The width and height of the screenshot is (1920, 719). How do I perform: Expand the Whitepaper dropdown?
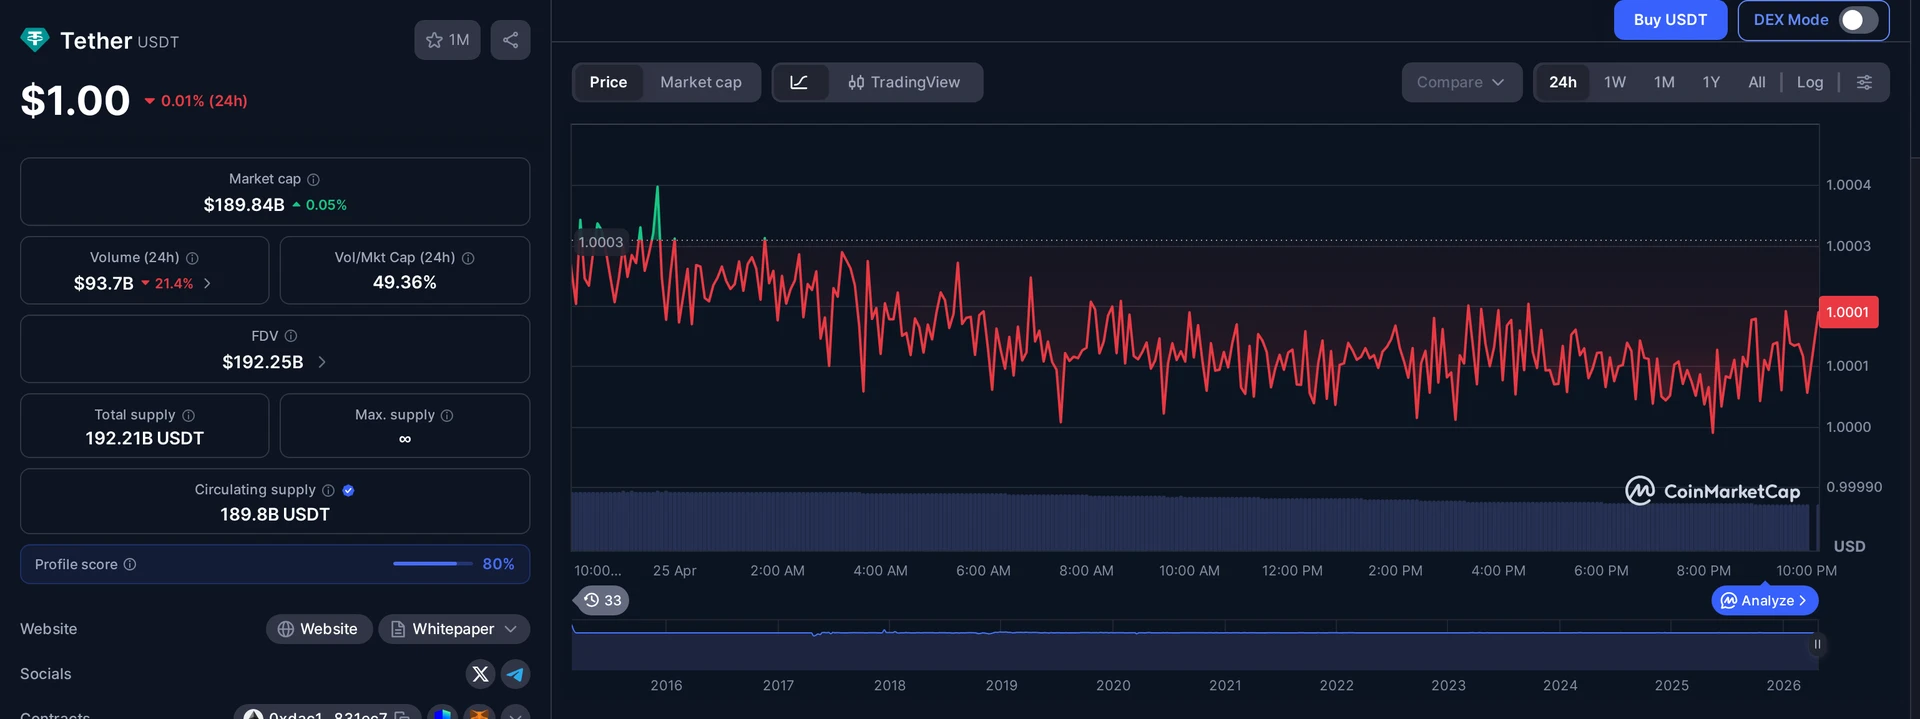pyautogui.click(x=454, y=629)
